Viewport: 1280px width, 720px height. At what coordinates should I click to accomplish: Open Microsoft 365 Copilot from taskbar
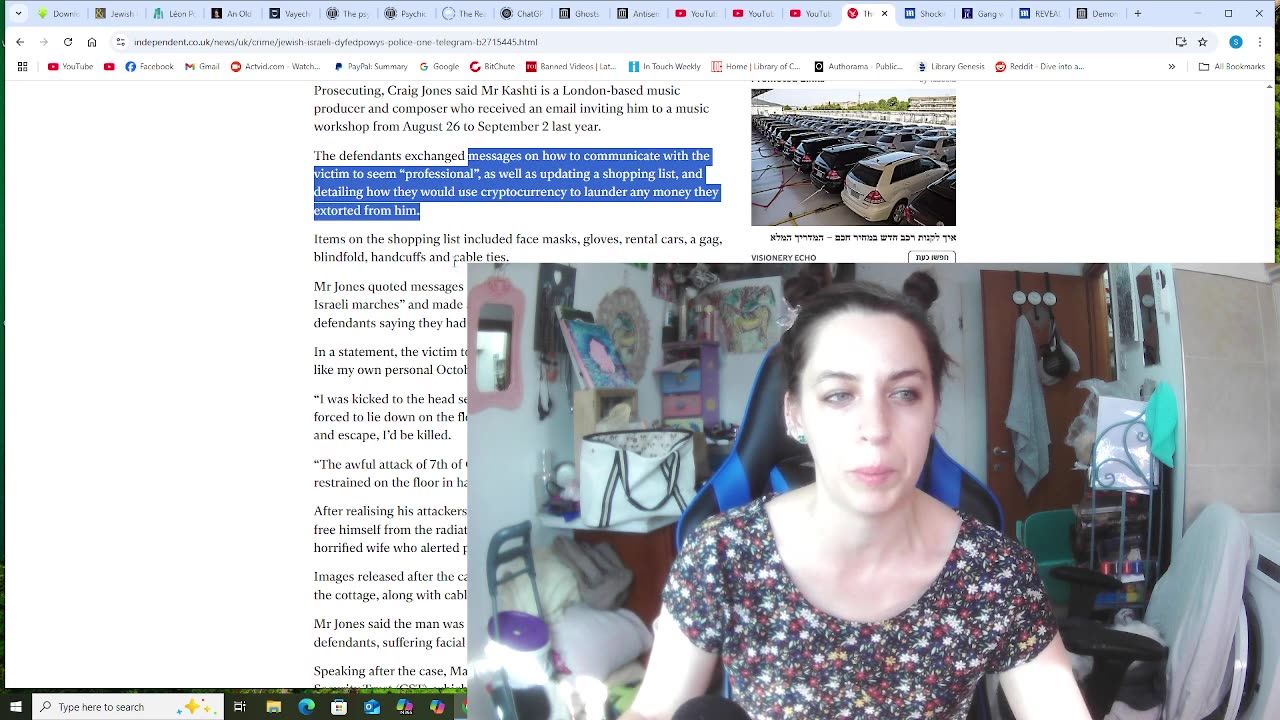point(405,707)
